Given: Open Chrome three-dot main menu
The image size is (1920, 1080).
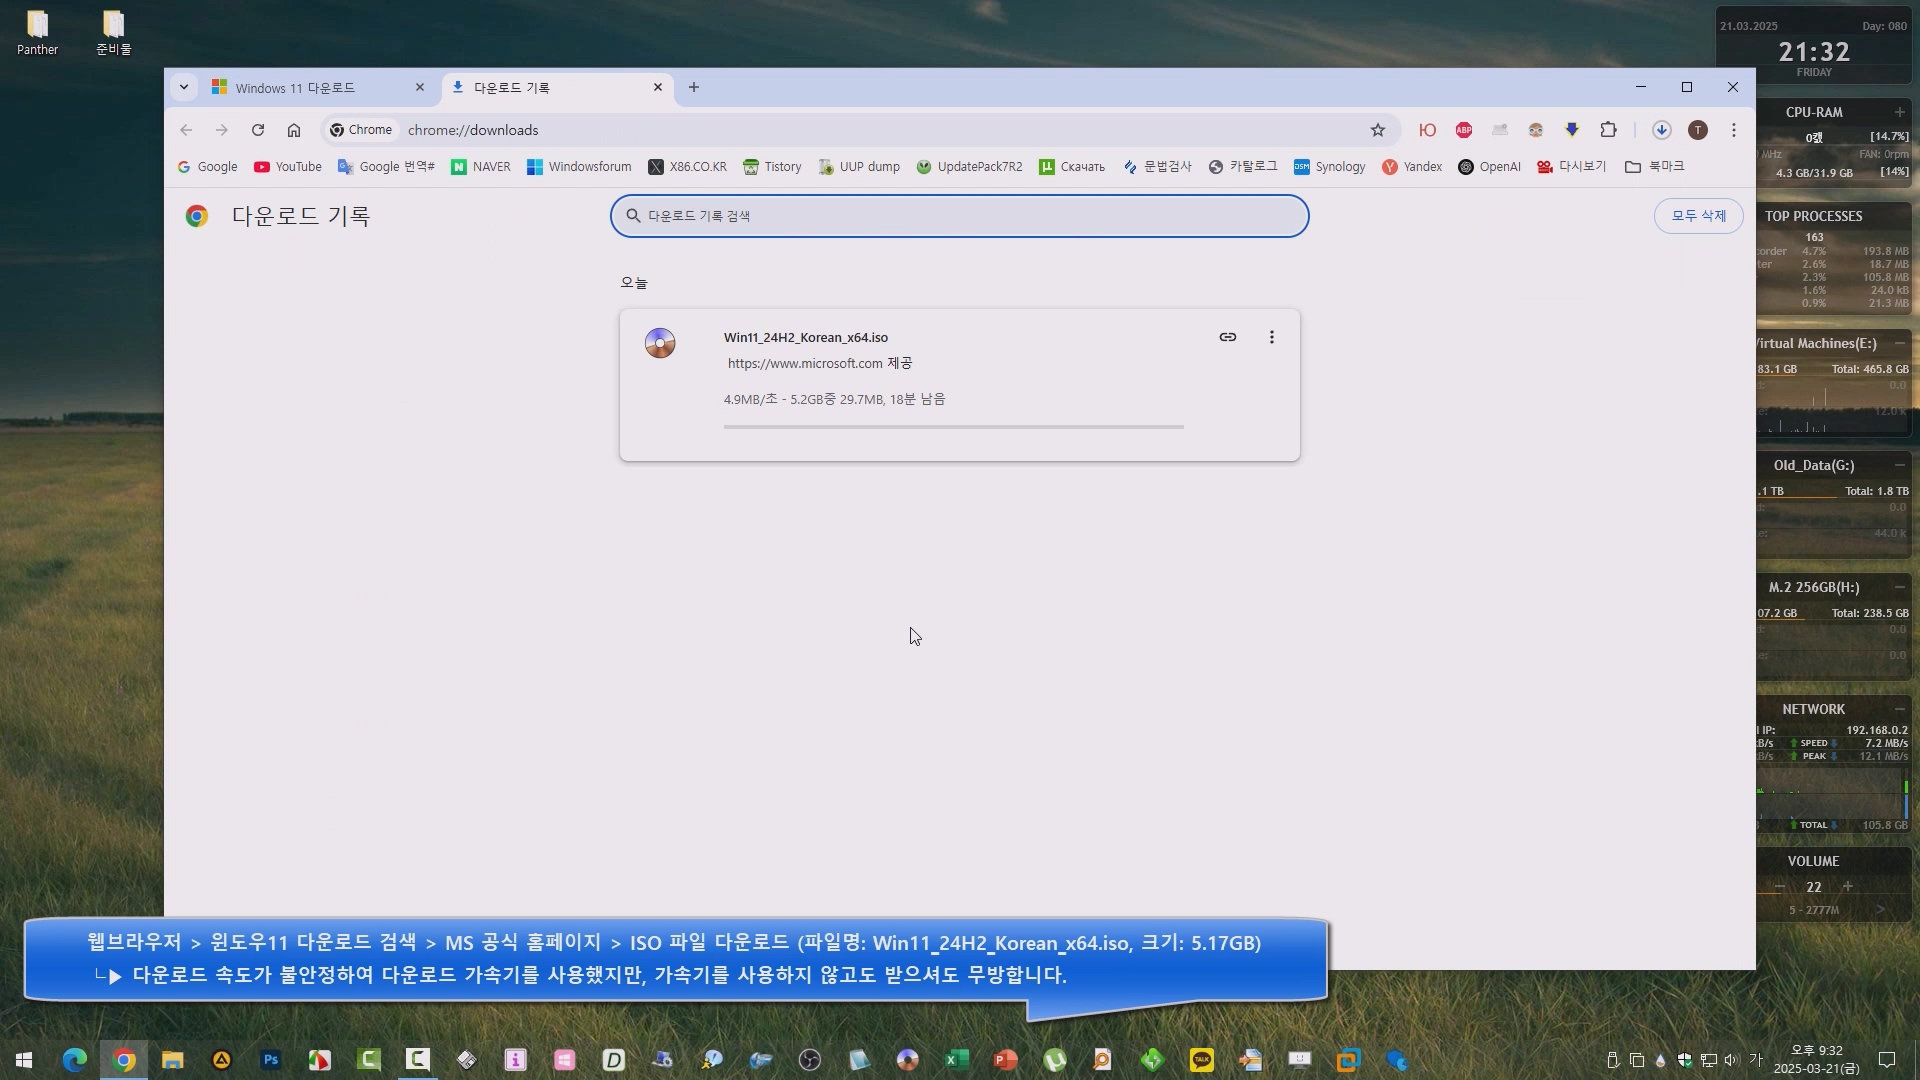Looking at the screenshot, I should point(1733,130).
